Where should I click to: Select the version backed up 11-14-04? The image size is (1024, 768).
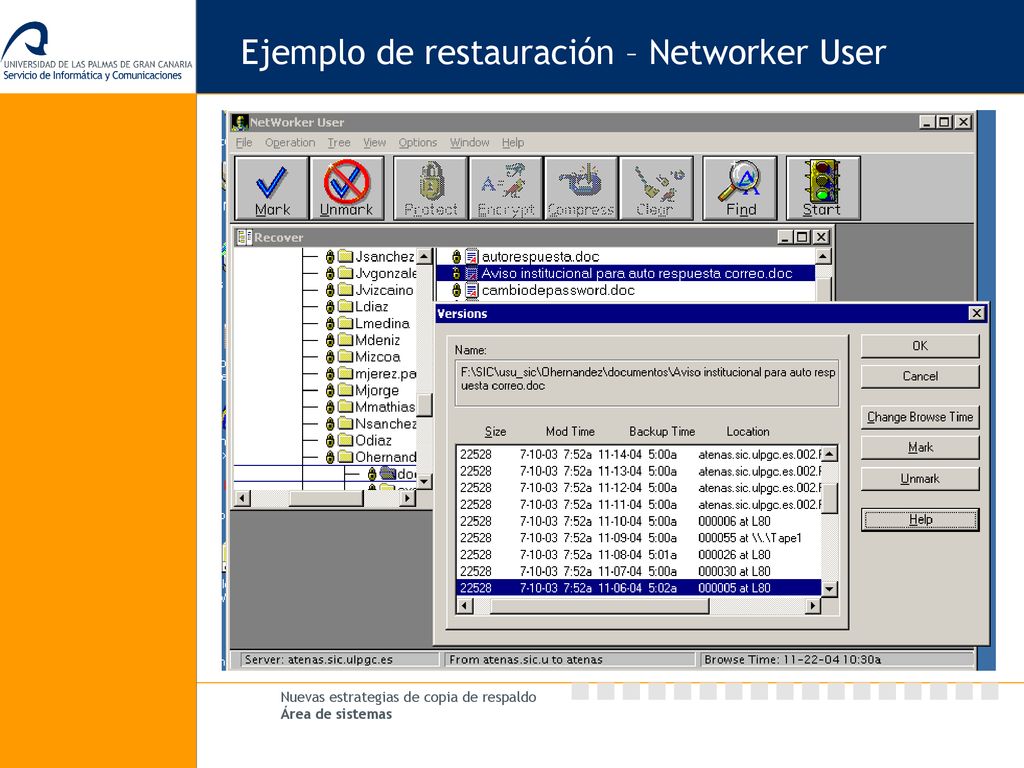coord(639,455)
